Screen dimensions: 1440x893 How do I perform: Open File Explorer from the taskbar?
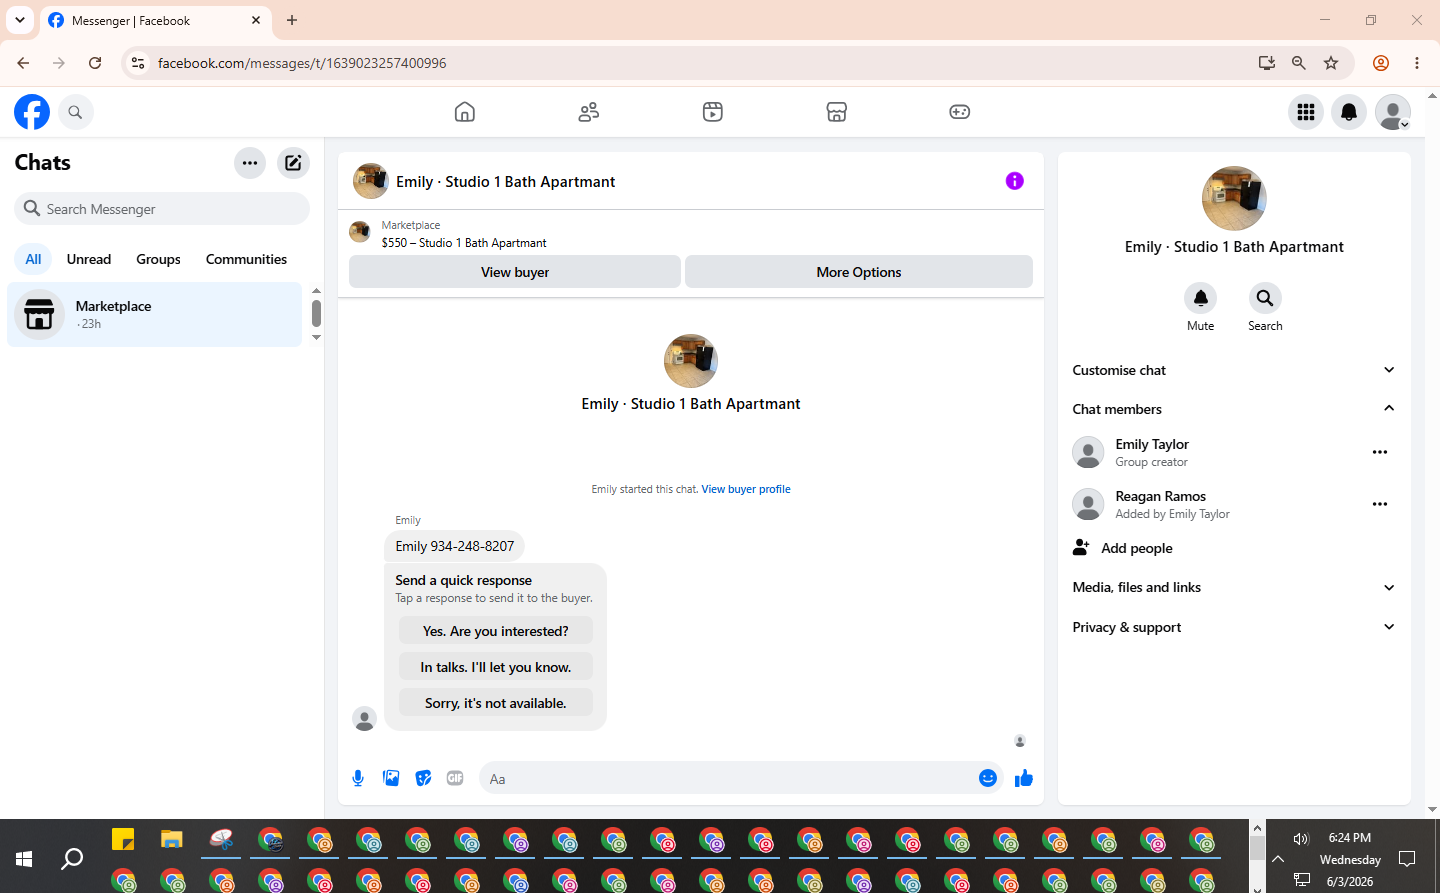[x=172, y=839]
